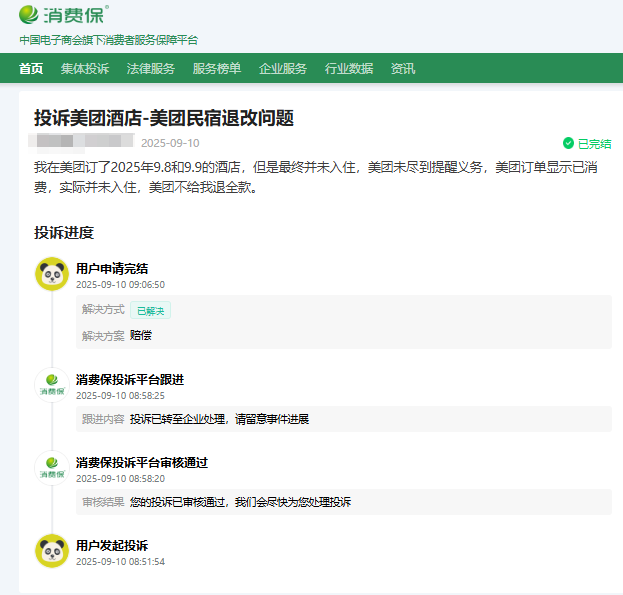Navigate to the 资讯 section

pyautogui.click(x=403, y=69)
